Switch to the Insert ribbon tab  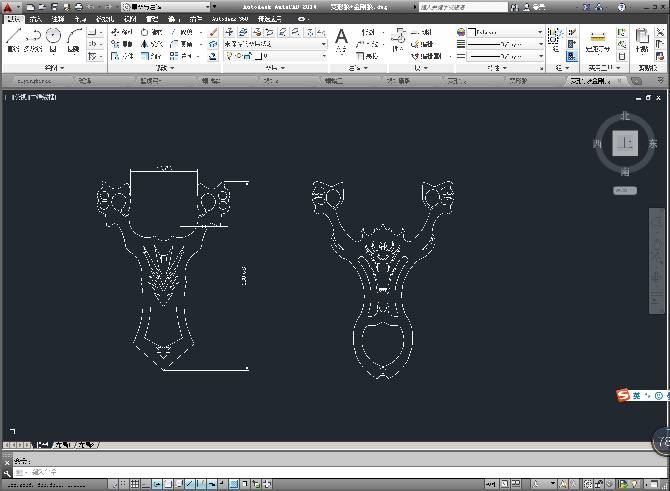pos(35,19)
